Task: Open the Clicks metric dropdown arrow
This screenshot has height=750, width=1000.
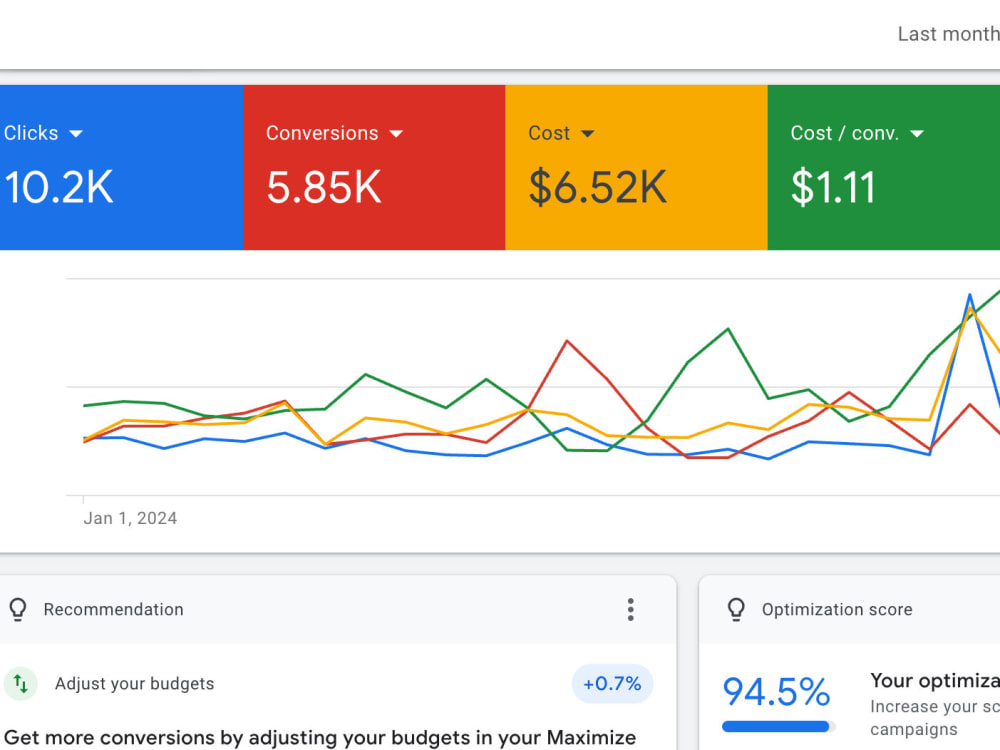Action: click(76, 134)
